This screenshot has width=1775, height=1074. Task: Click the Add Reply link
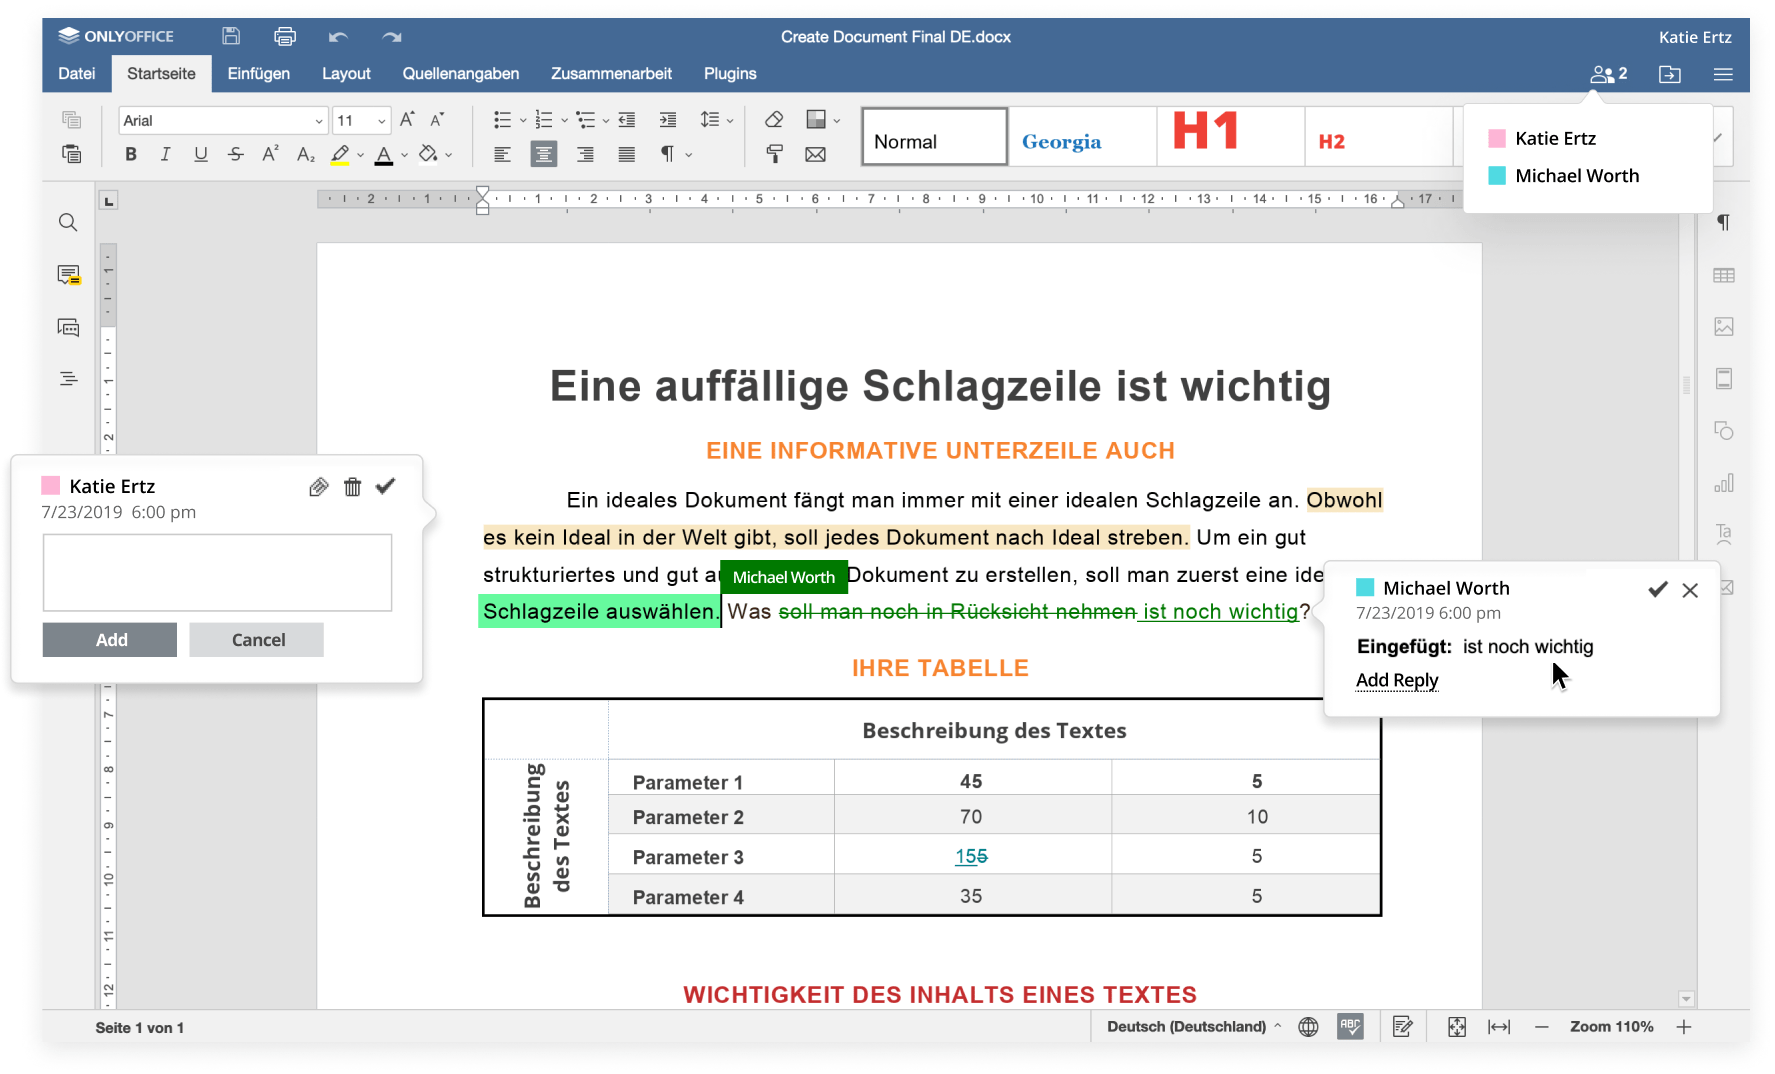point(1397,681)
